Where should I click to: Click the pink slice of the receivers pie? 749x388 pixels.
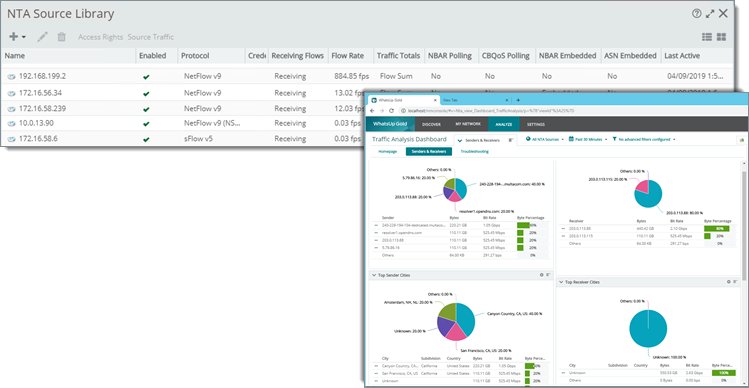point(642,186)
